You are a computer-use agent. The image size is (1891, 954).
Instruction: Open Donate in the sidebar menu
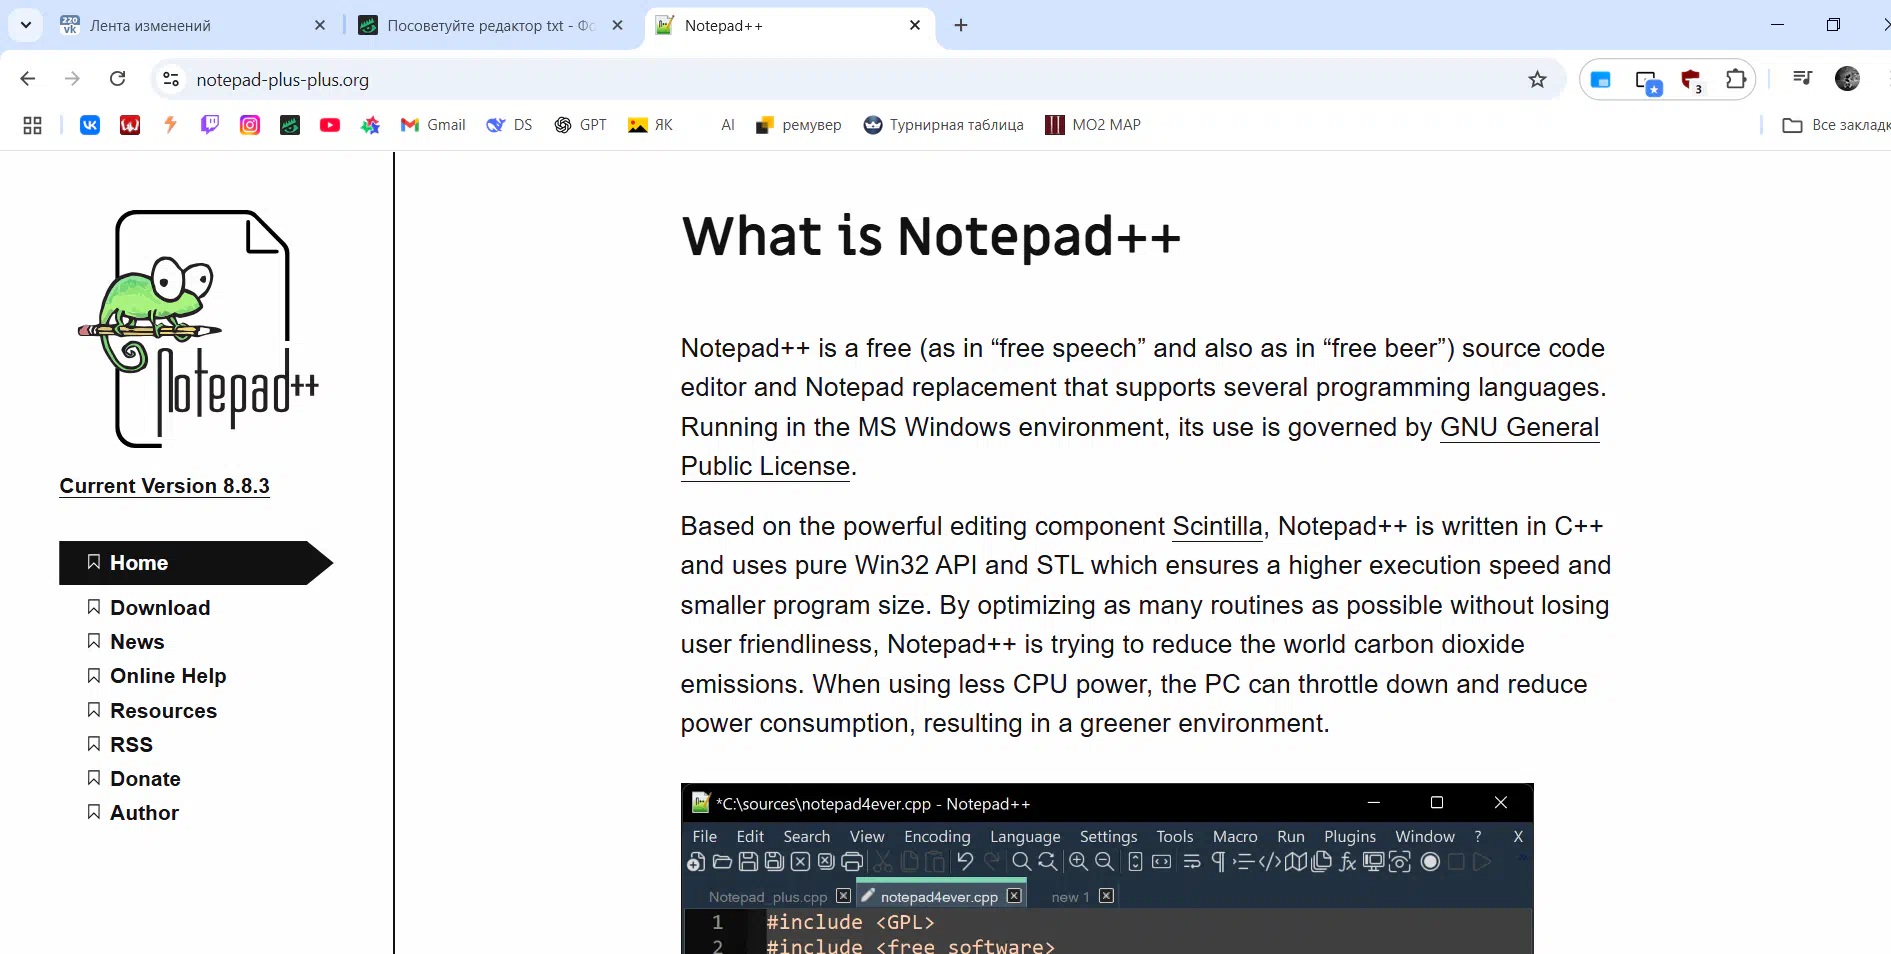pyautogui.click(x=134, y=779)
